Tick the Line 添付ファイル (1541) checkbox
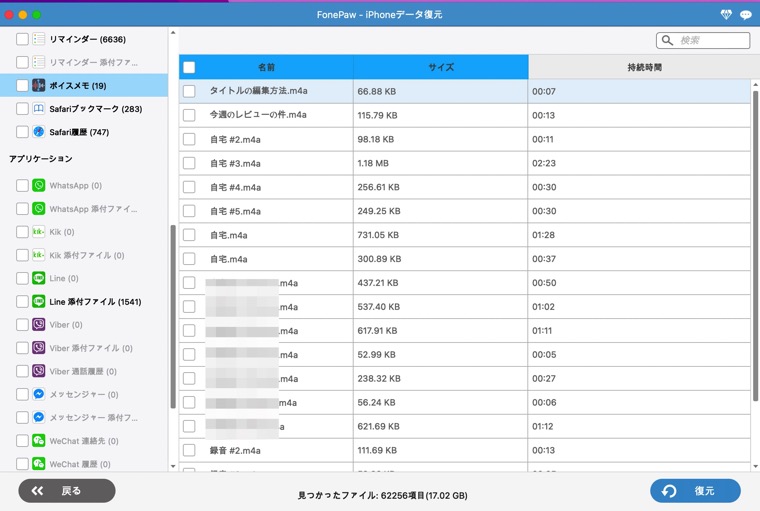The image size is (760, 511). (22, 302)
